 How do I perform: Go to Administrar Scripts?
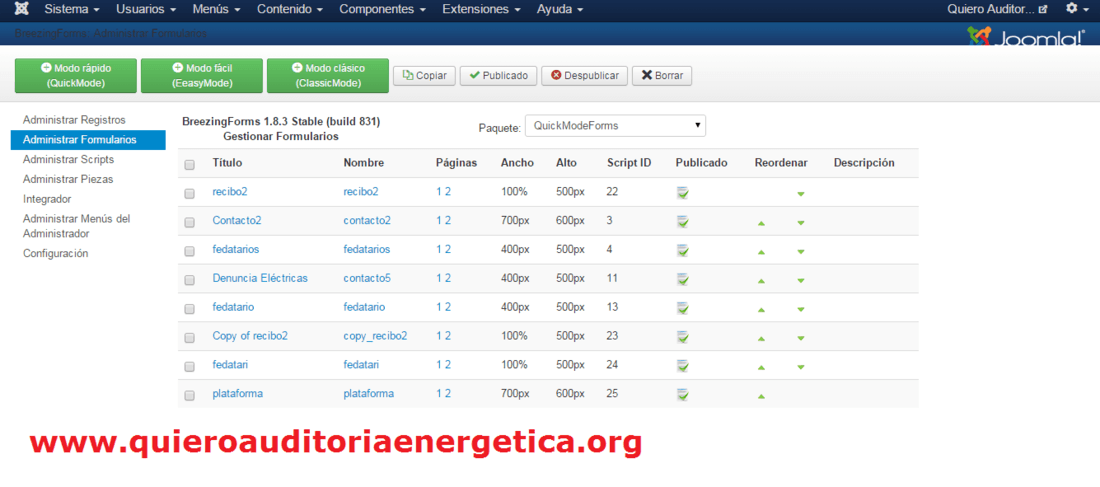68,159
